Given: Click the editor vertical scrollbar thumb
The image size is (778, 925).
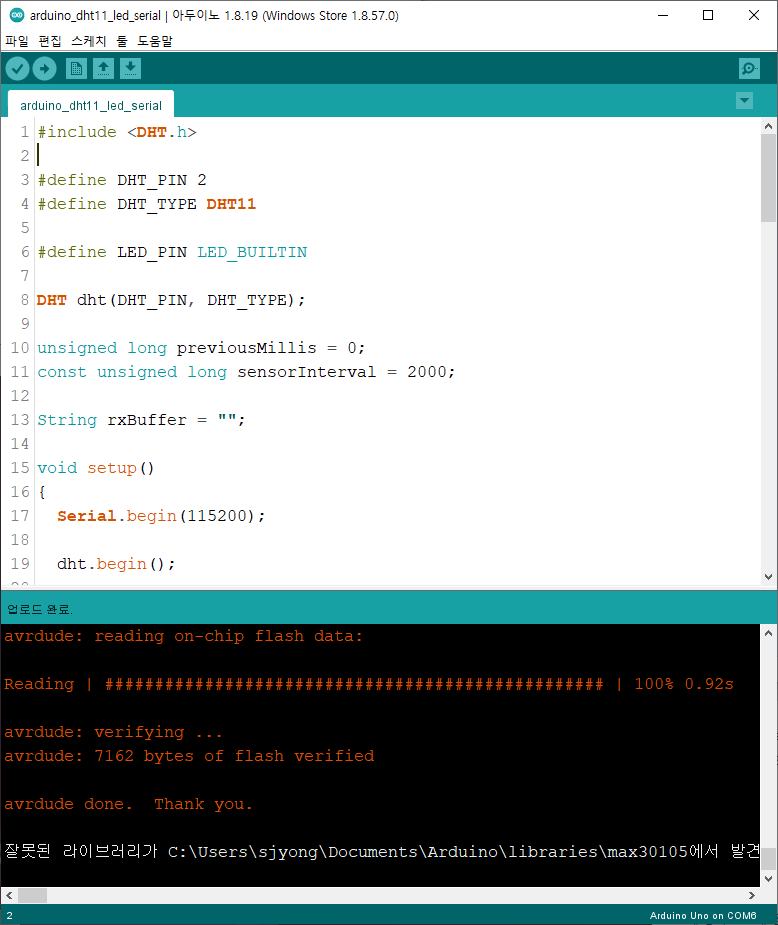Looking at the screenshot, I should (x=768, y=178).
